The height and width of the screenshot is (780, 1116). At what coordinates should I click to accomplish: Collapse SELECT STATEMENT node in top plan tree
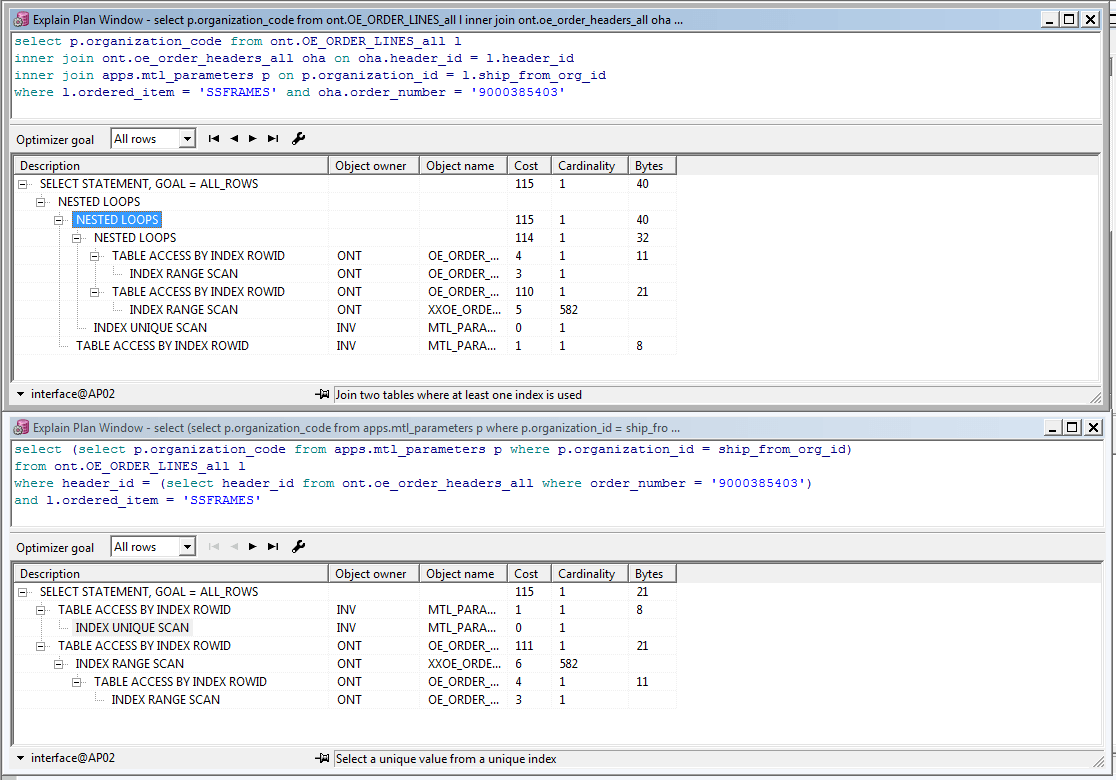[23, 184]
